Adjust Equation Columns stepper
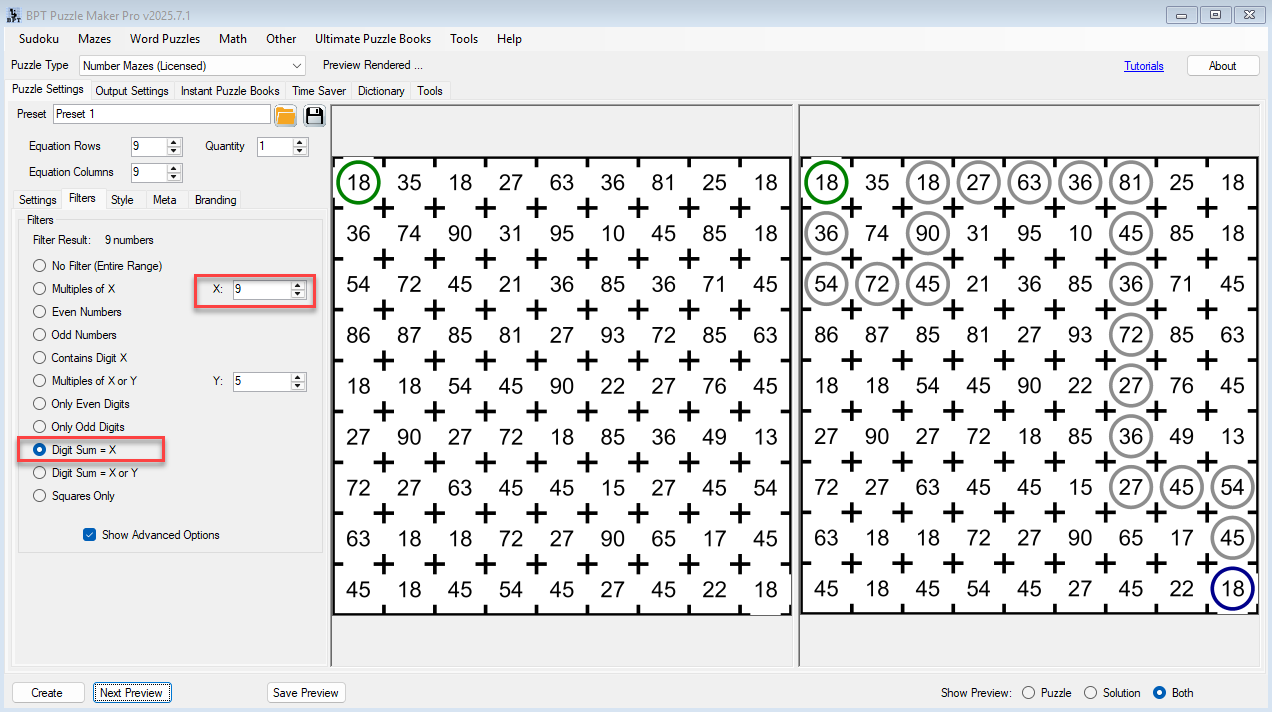Image resolution: width=1272 pixels, height=712 pixels. click(x=174, y=172)
